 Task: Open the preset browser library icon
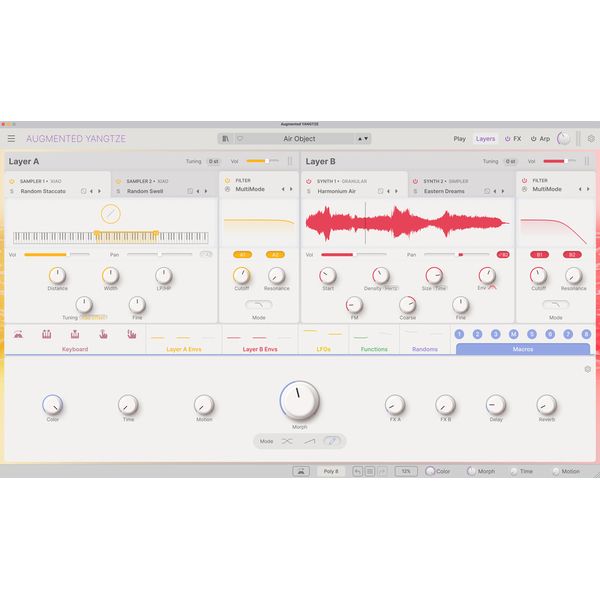(225, 139)
